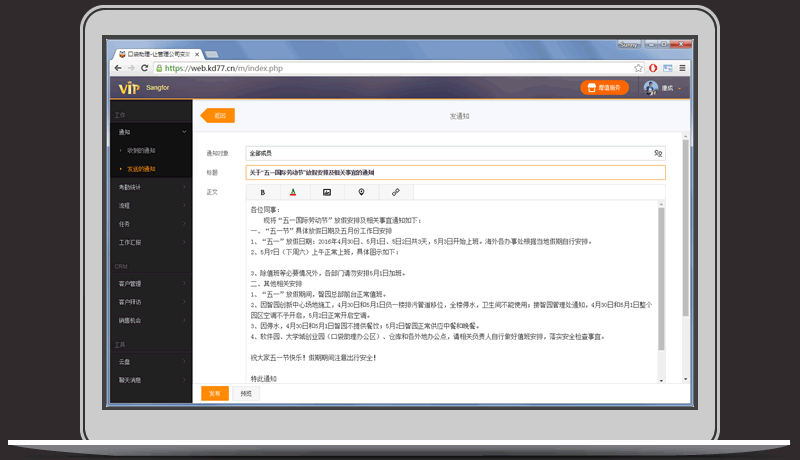
Task: Click the editor scrollbar down arrow
Action: click(661, 380)
